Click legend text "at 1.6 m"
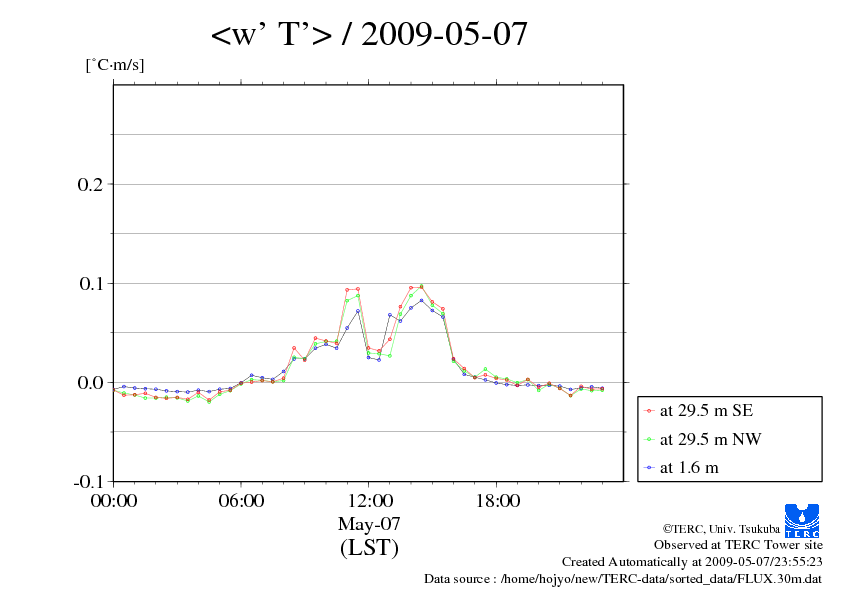Viewport: 842px width, 595px height. pyautogui.click(x=689, y=468)
